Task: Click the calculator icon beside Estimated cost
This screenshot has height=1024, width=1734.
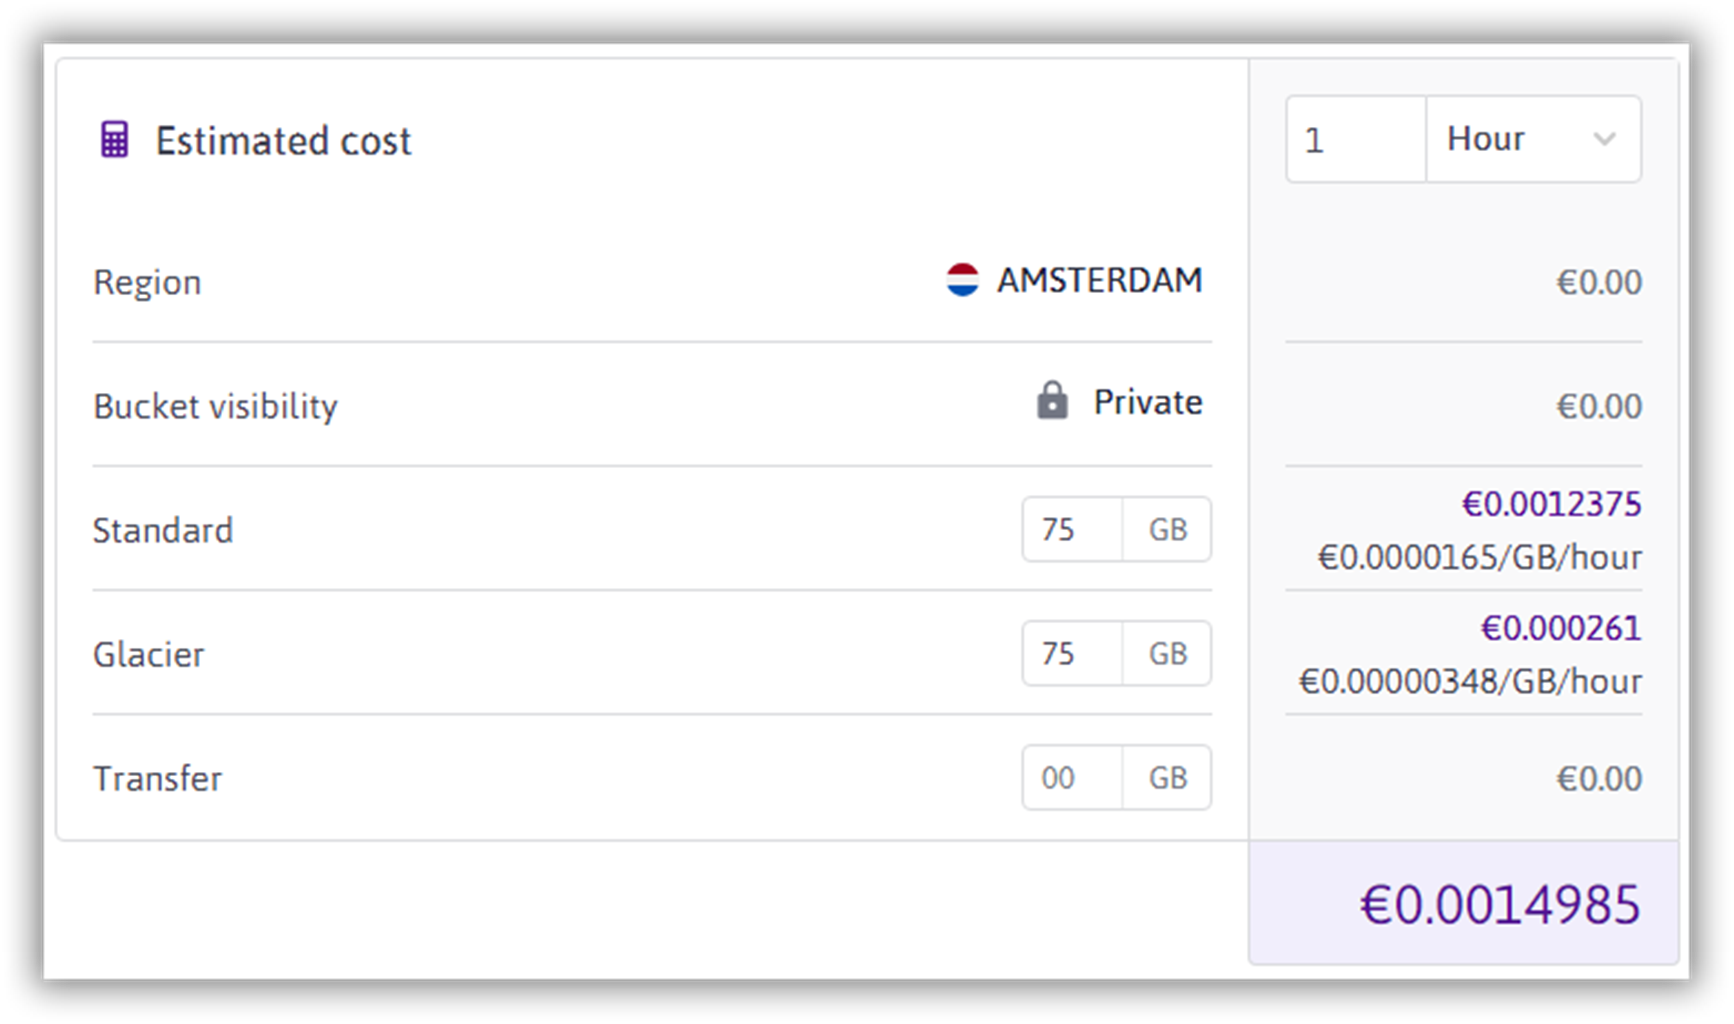Action: click(x=115, y=140)
